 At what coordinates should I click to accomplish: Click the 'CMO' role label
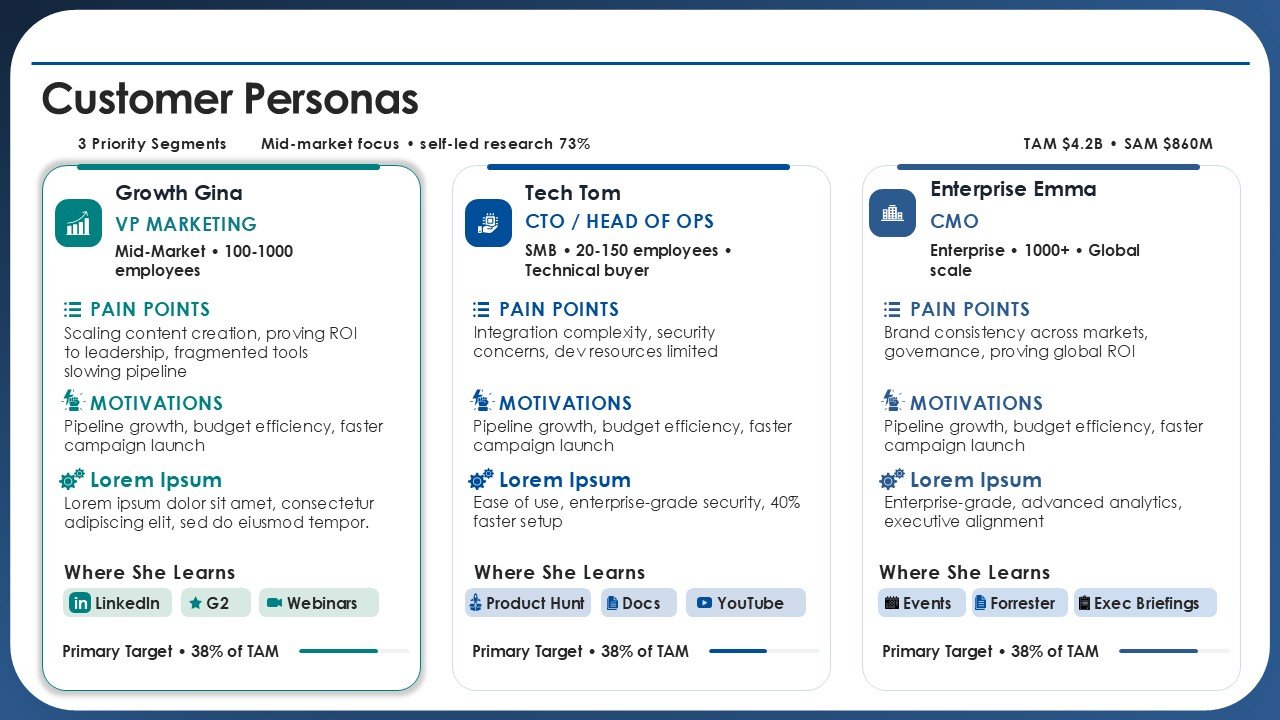click(x=954, y=221)
